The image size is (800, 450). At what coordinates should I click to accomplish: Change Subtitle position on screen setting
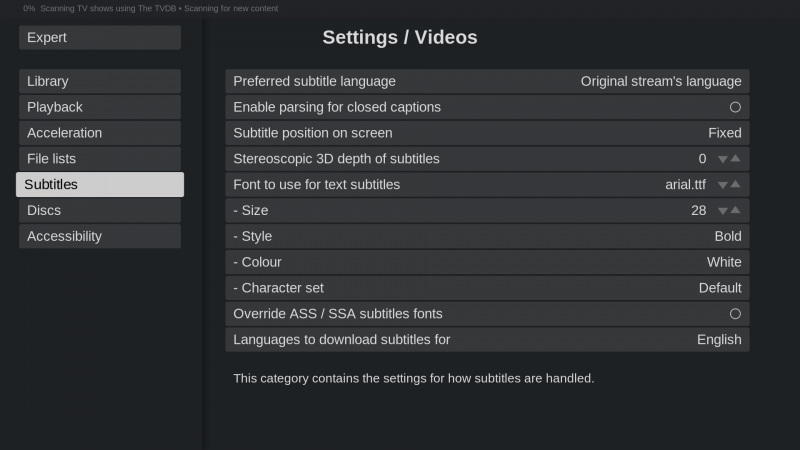coord(487,133)
